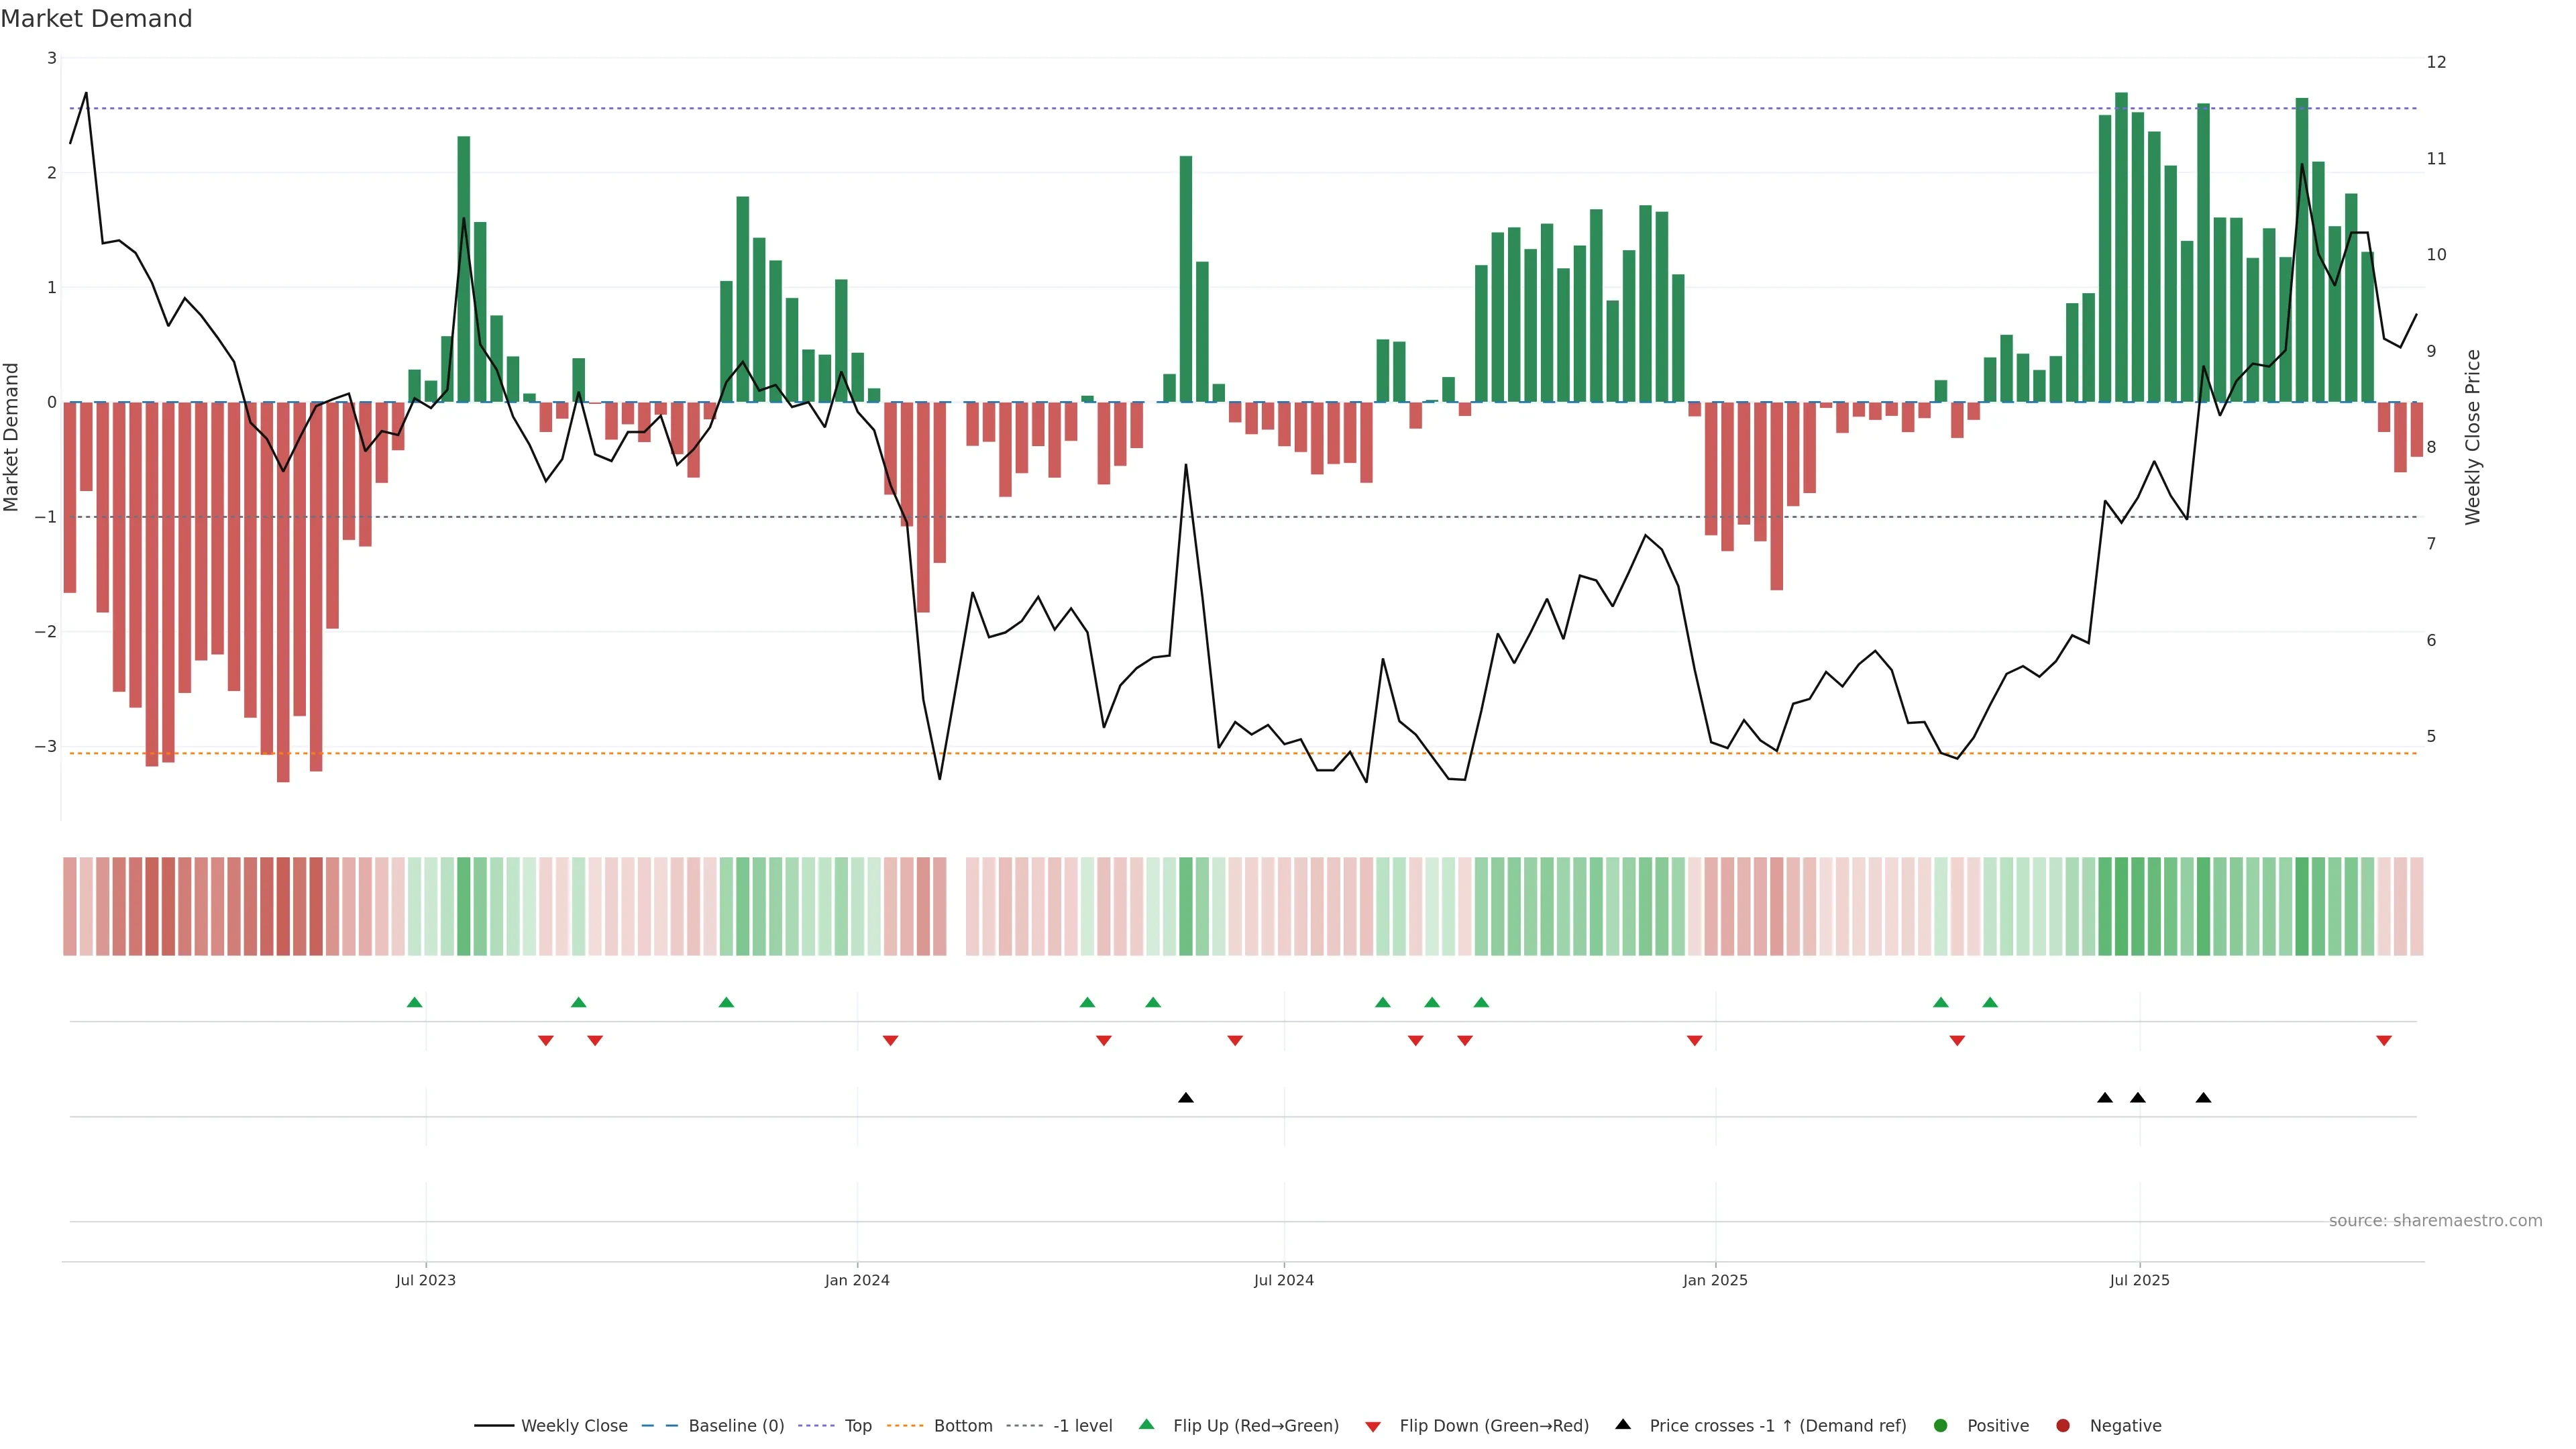The image size is (2576, 1449).
Task: Toggle the -1 level legend entry
Action: [1082, 1425]
